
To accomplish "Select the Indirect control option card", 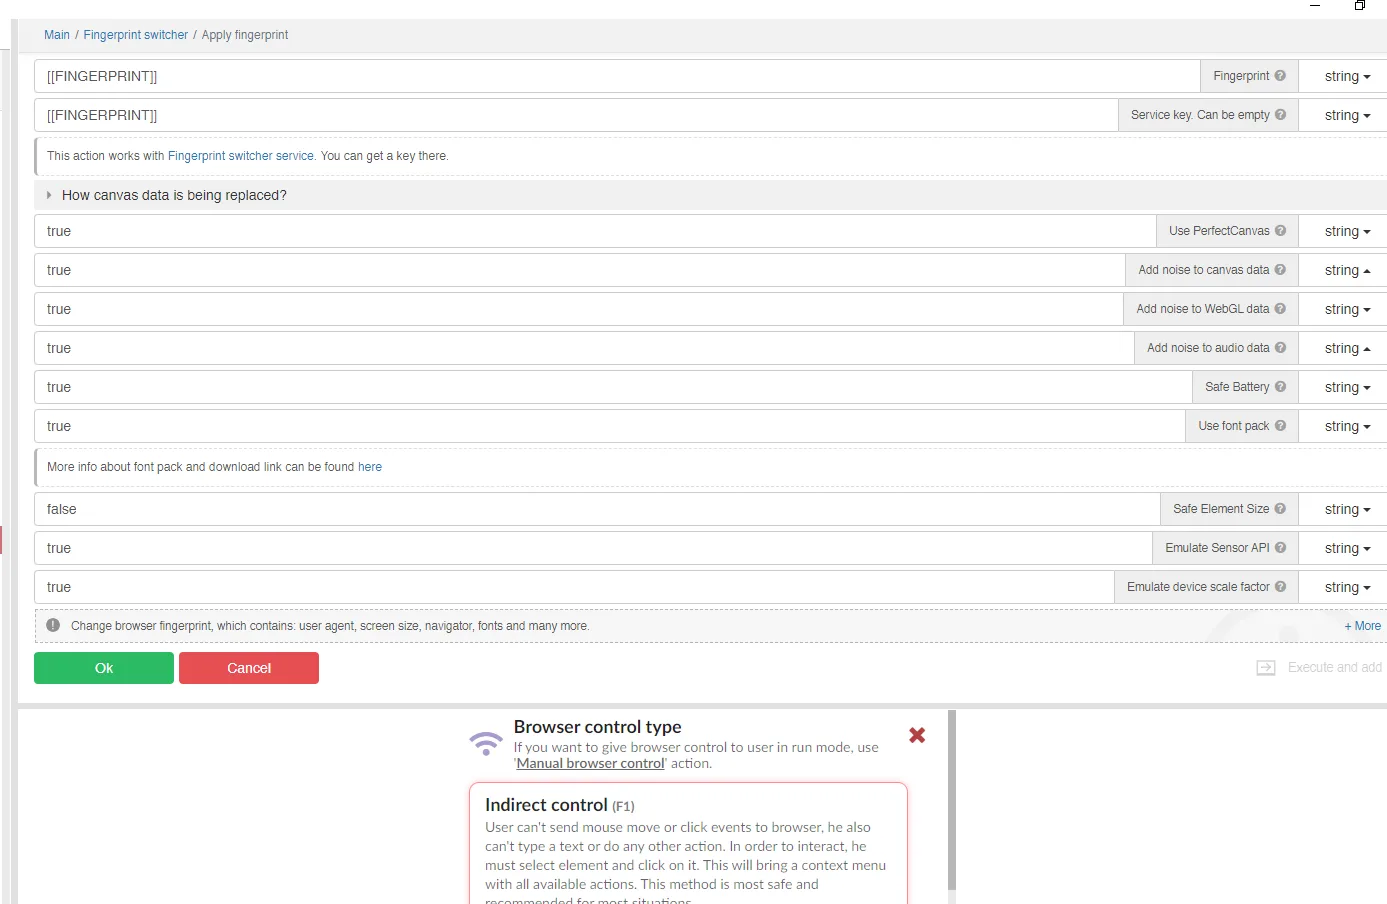I will tap(688, 843).
